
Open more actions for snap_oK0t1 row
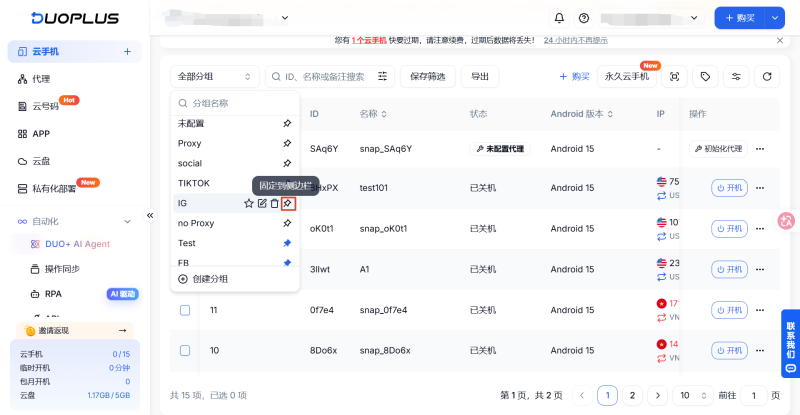760,229
